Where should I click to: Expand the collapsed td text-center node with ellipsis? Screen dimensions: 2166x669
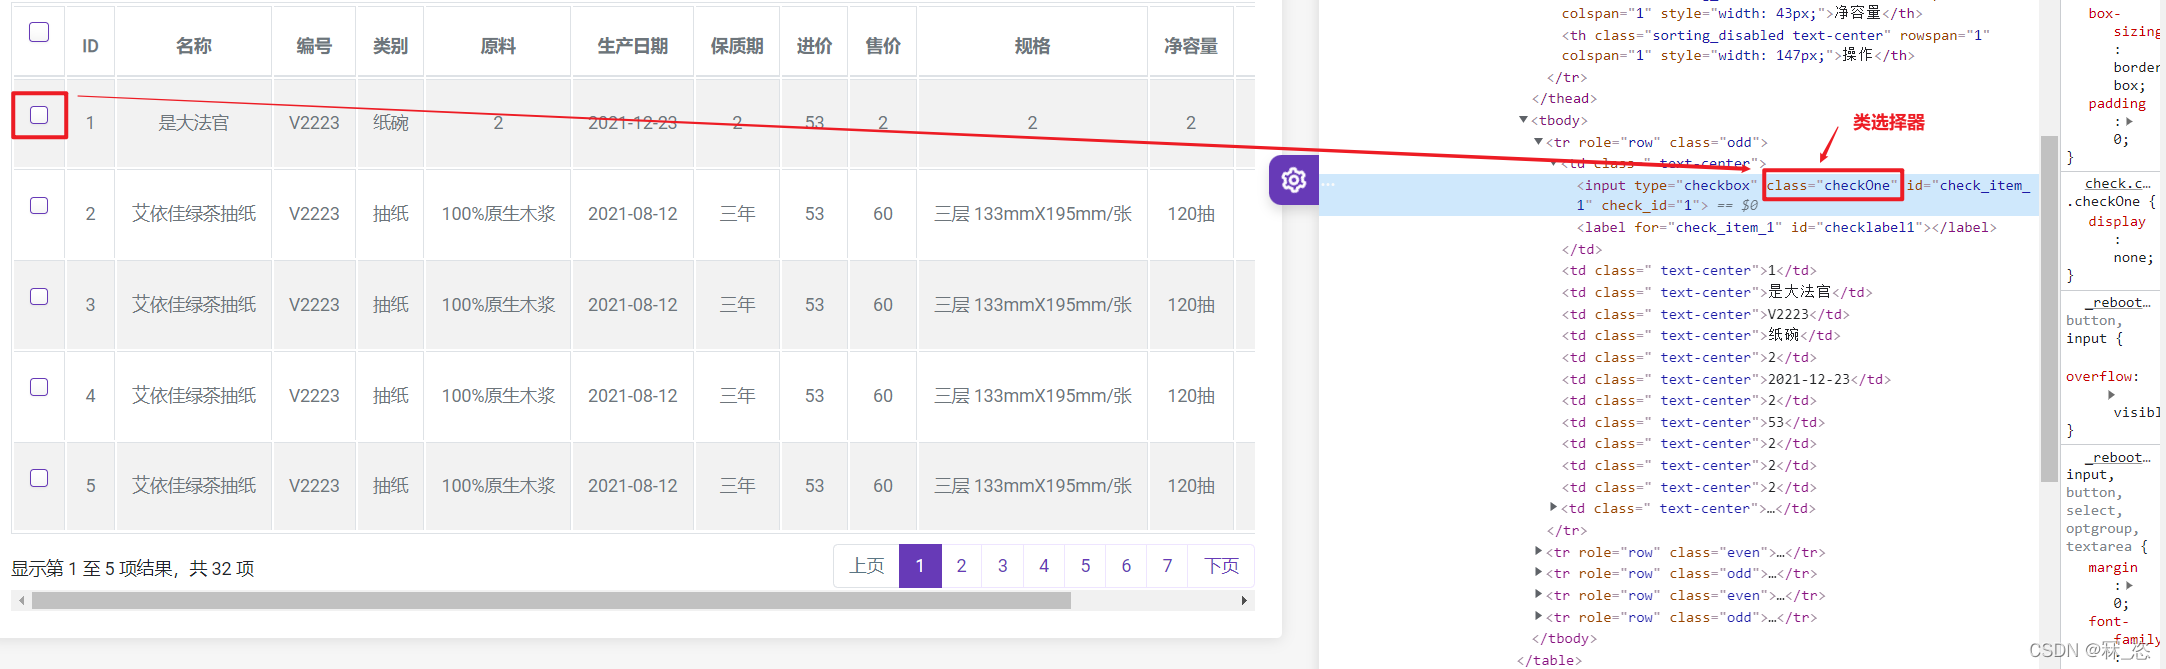tap(1553, 508)
